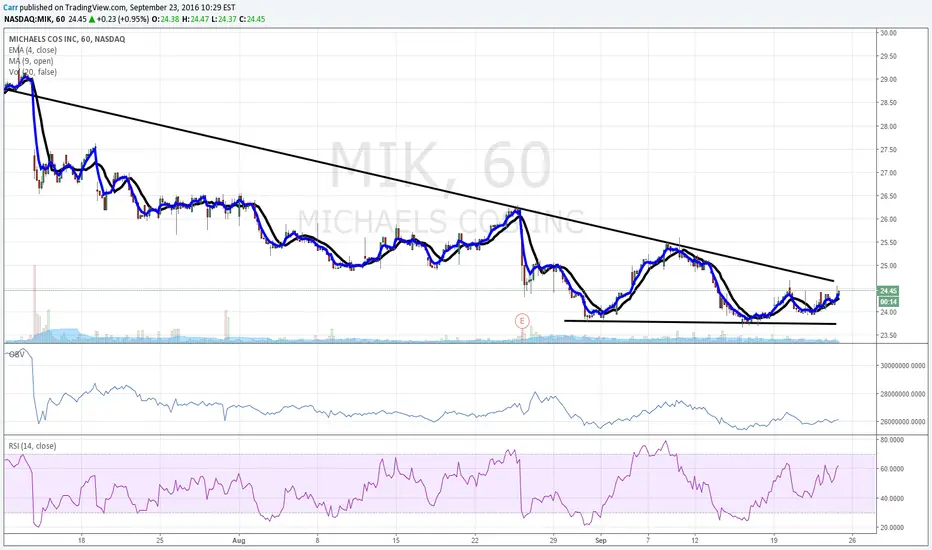Click the 30.00 price axis label

point(889,33)
